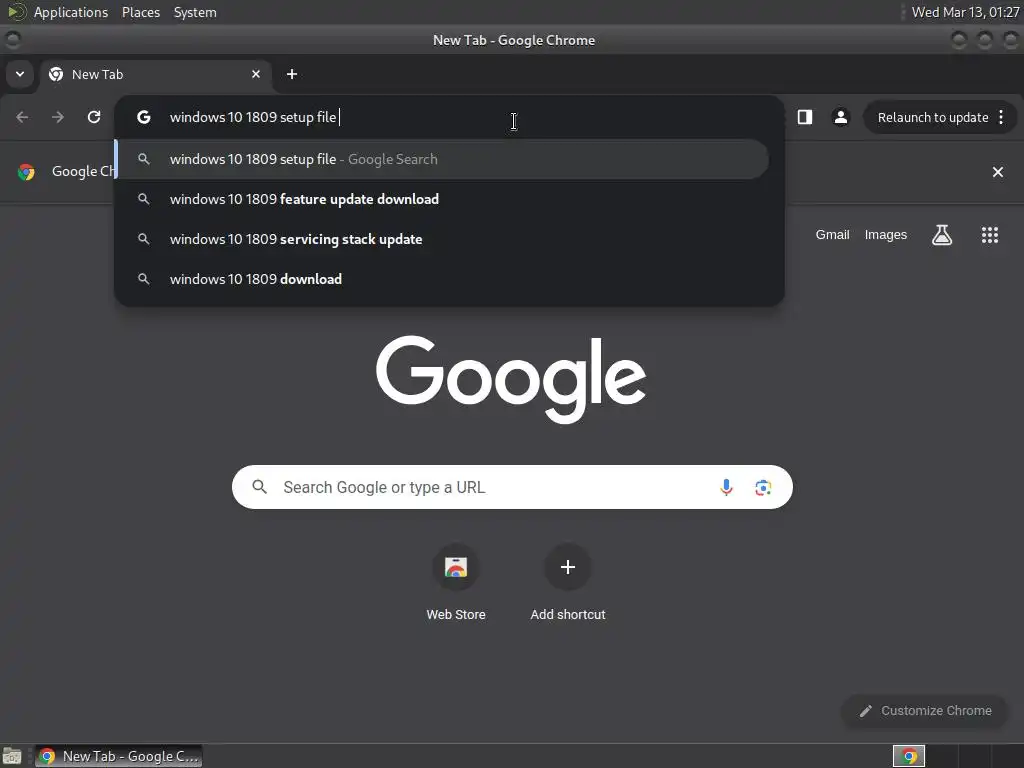Click Add shortcut plus button

(x=568, y=567)
